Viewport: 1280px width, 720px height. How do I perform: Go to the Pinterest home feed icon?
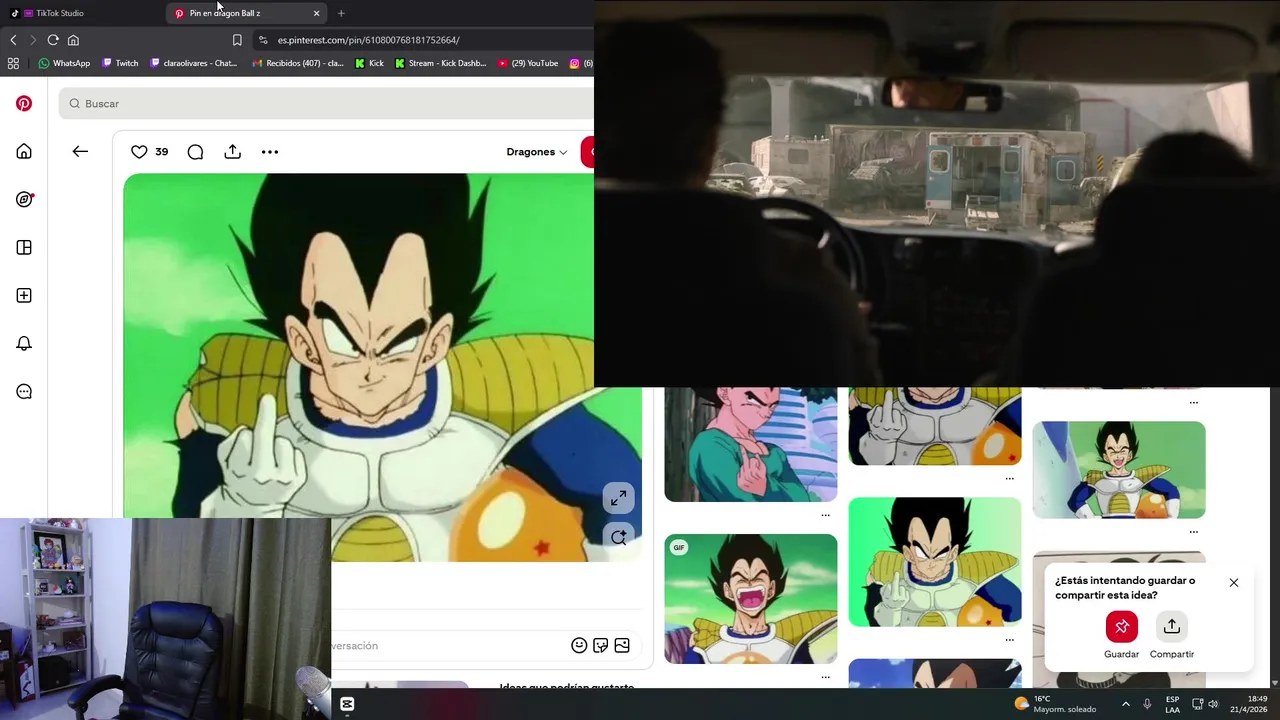pos(24,151)
